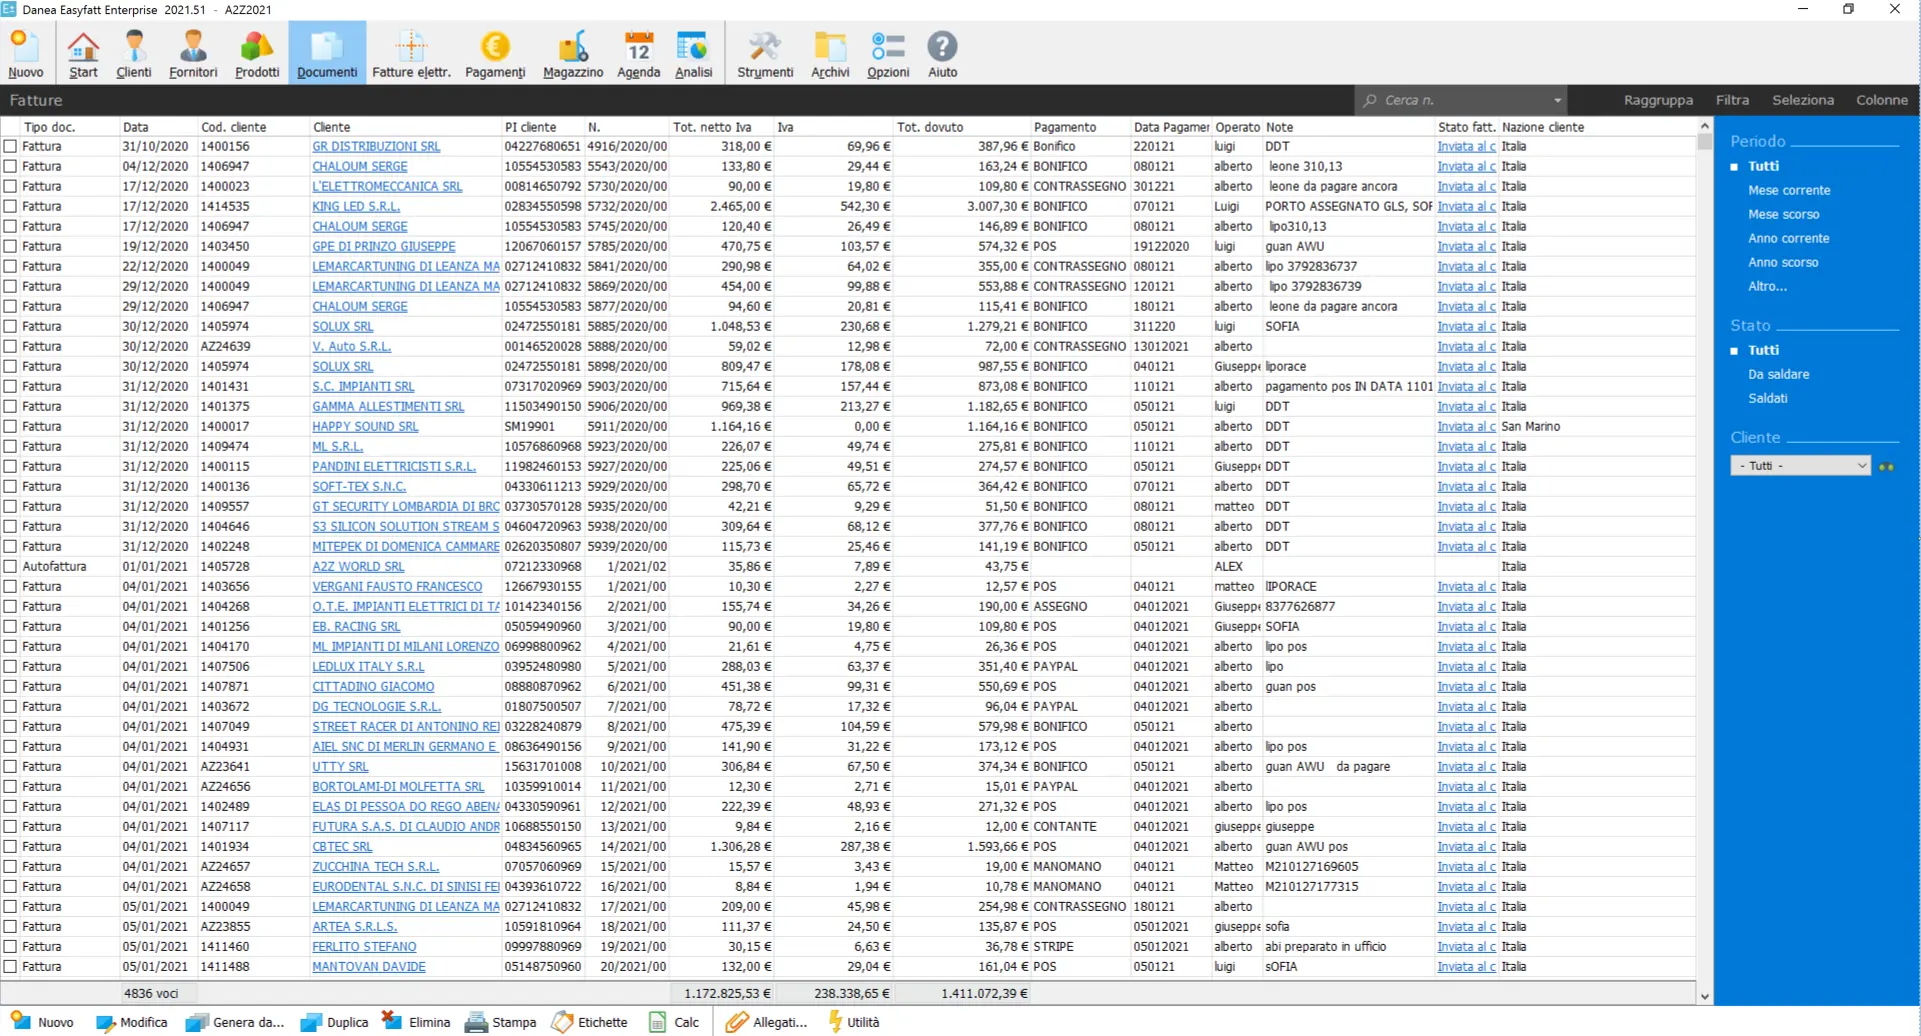Open the Filtra menu
This screenshot has width=1921, height=1036.
coord(1732,100)
